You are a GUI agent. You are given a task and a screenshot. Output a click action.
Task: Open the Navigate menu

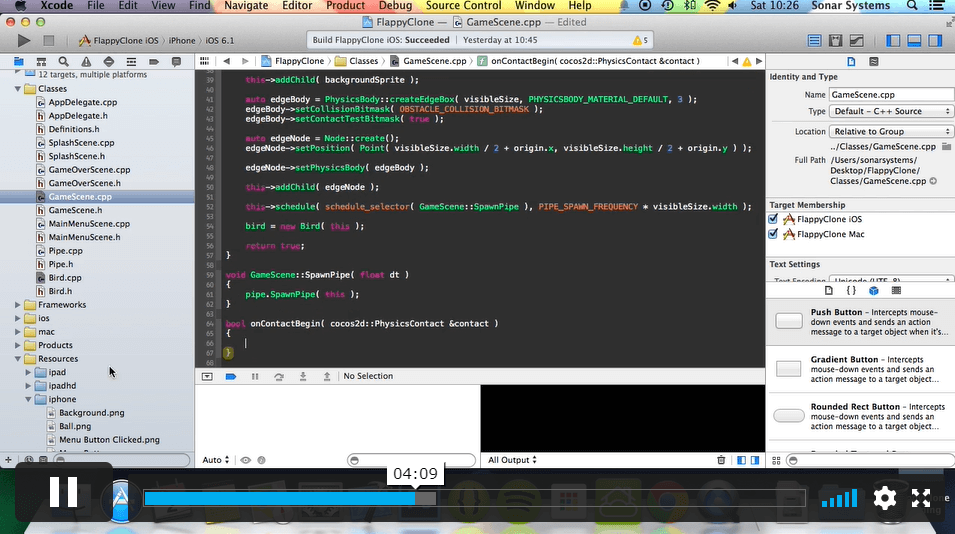(246, 6)
